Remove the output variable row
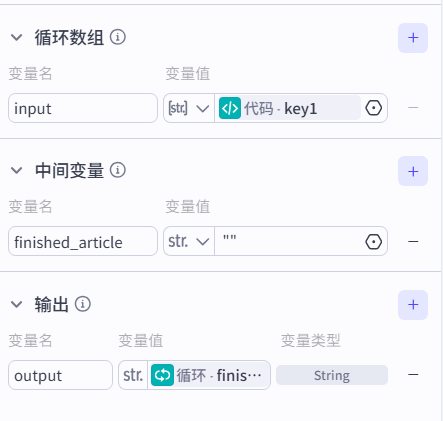This screenshot has height=421, width=443. point(413,375)
